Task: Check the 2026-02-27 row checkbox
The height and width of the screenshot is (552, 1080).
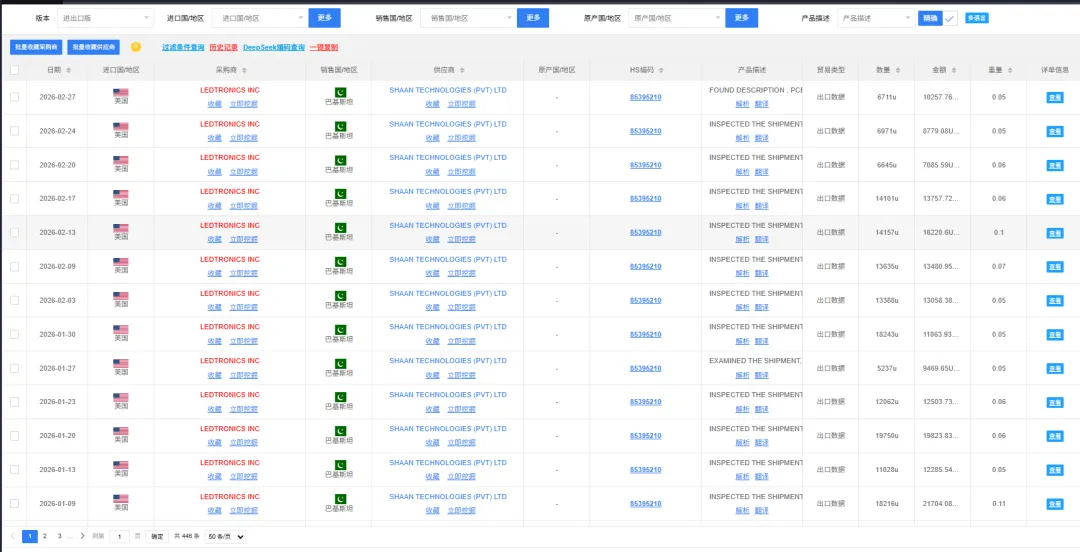Action: coord(14,97)
